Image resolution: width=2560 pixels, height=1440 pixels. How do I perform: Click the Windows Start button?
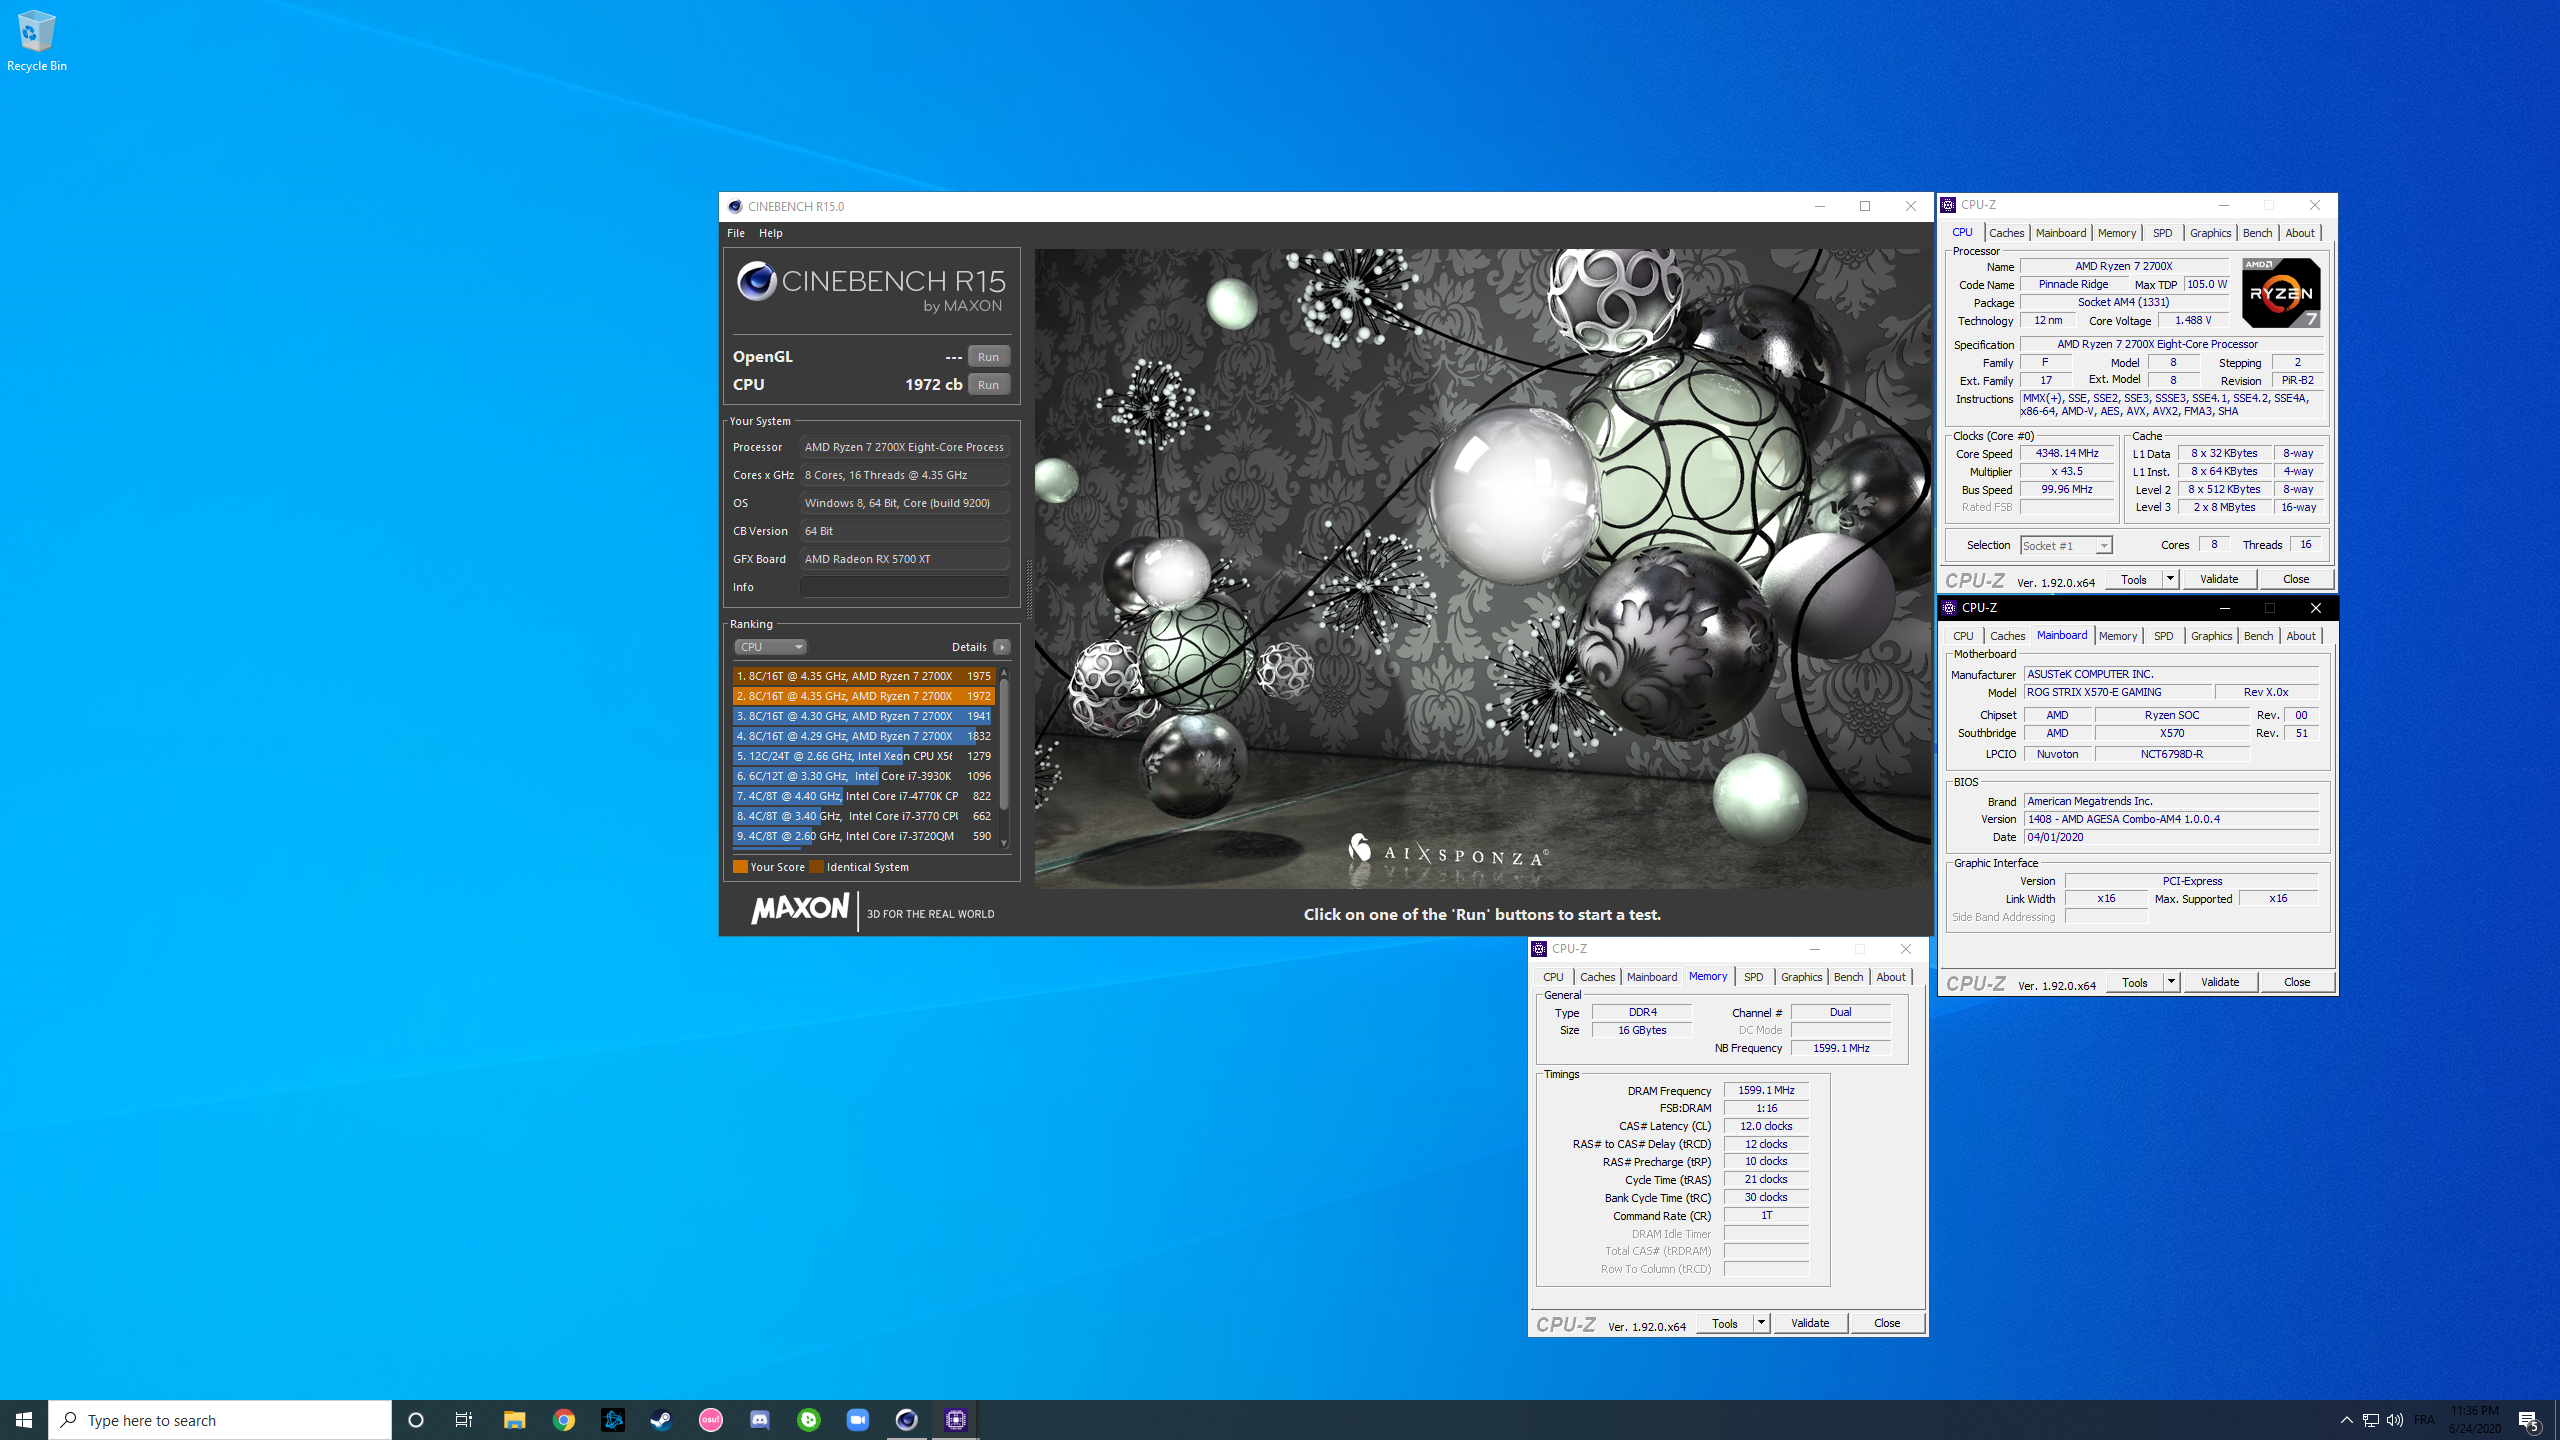click(24, 1420)
